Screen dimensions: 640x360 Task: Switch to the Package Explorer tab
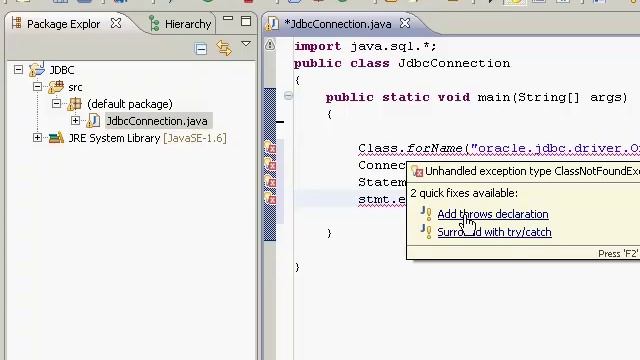[63, 24]
